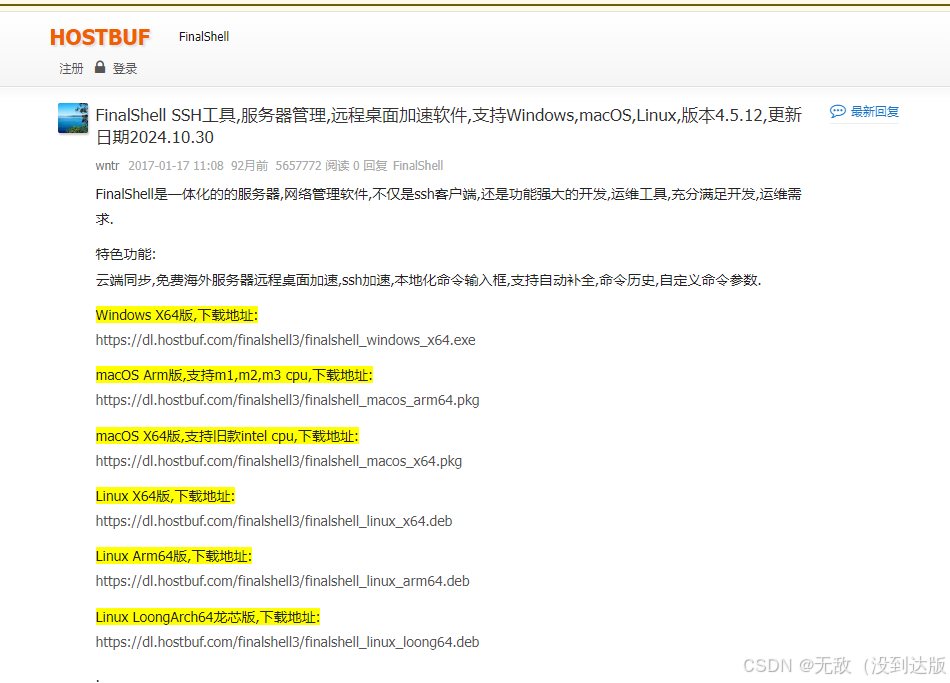Download the finalshell_linux_loong64.deb link
Screen dimensions: 950x683
click(287, 642)
